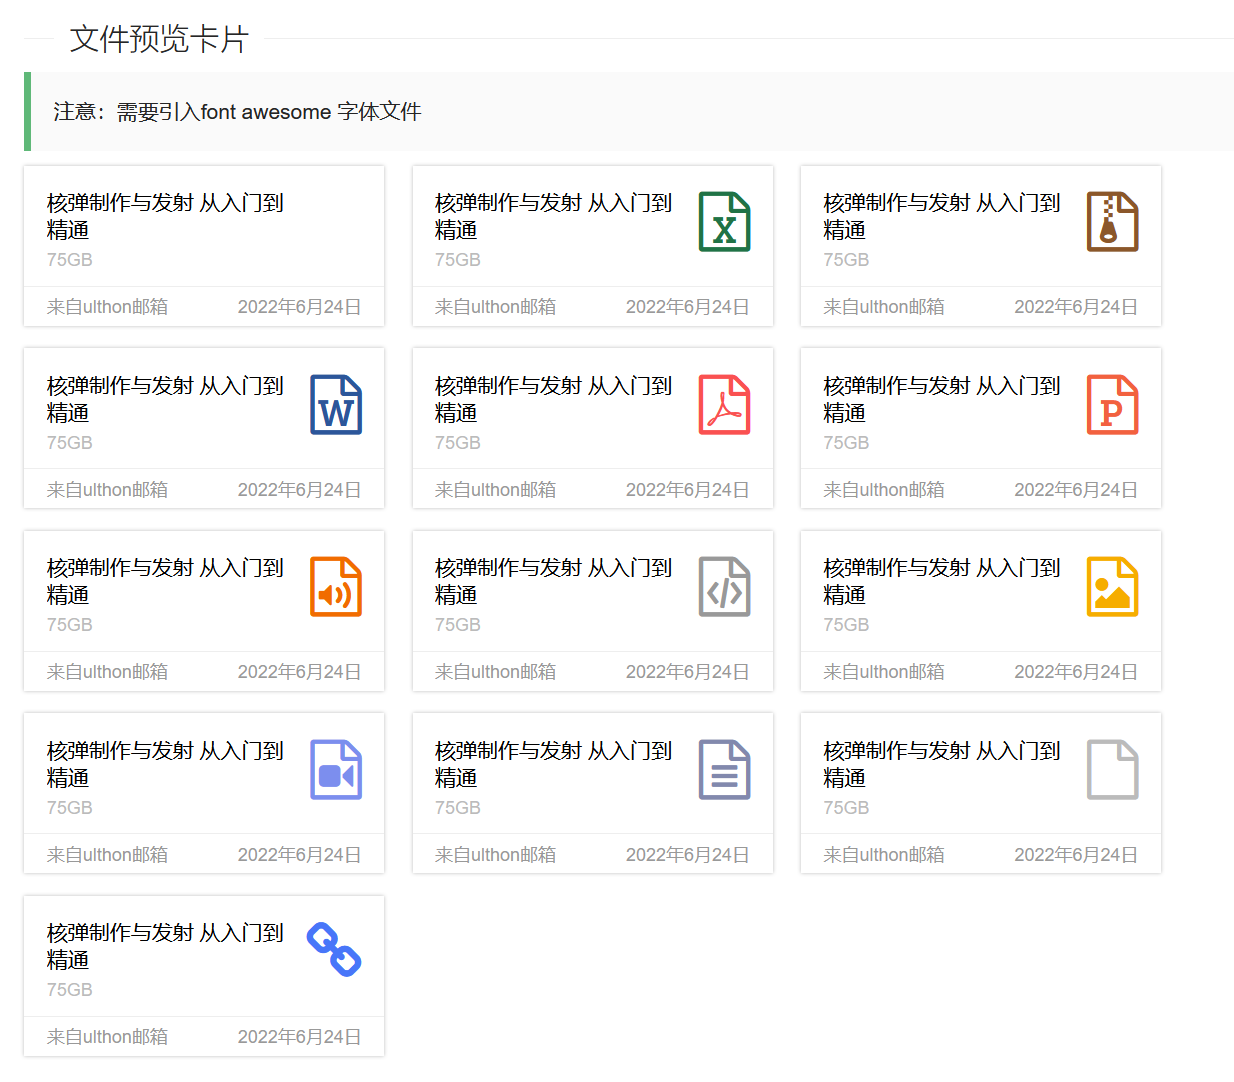Click the yellow image file icon
The width and height of the screenshot is (1234, 1082).
1112,586
